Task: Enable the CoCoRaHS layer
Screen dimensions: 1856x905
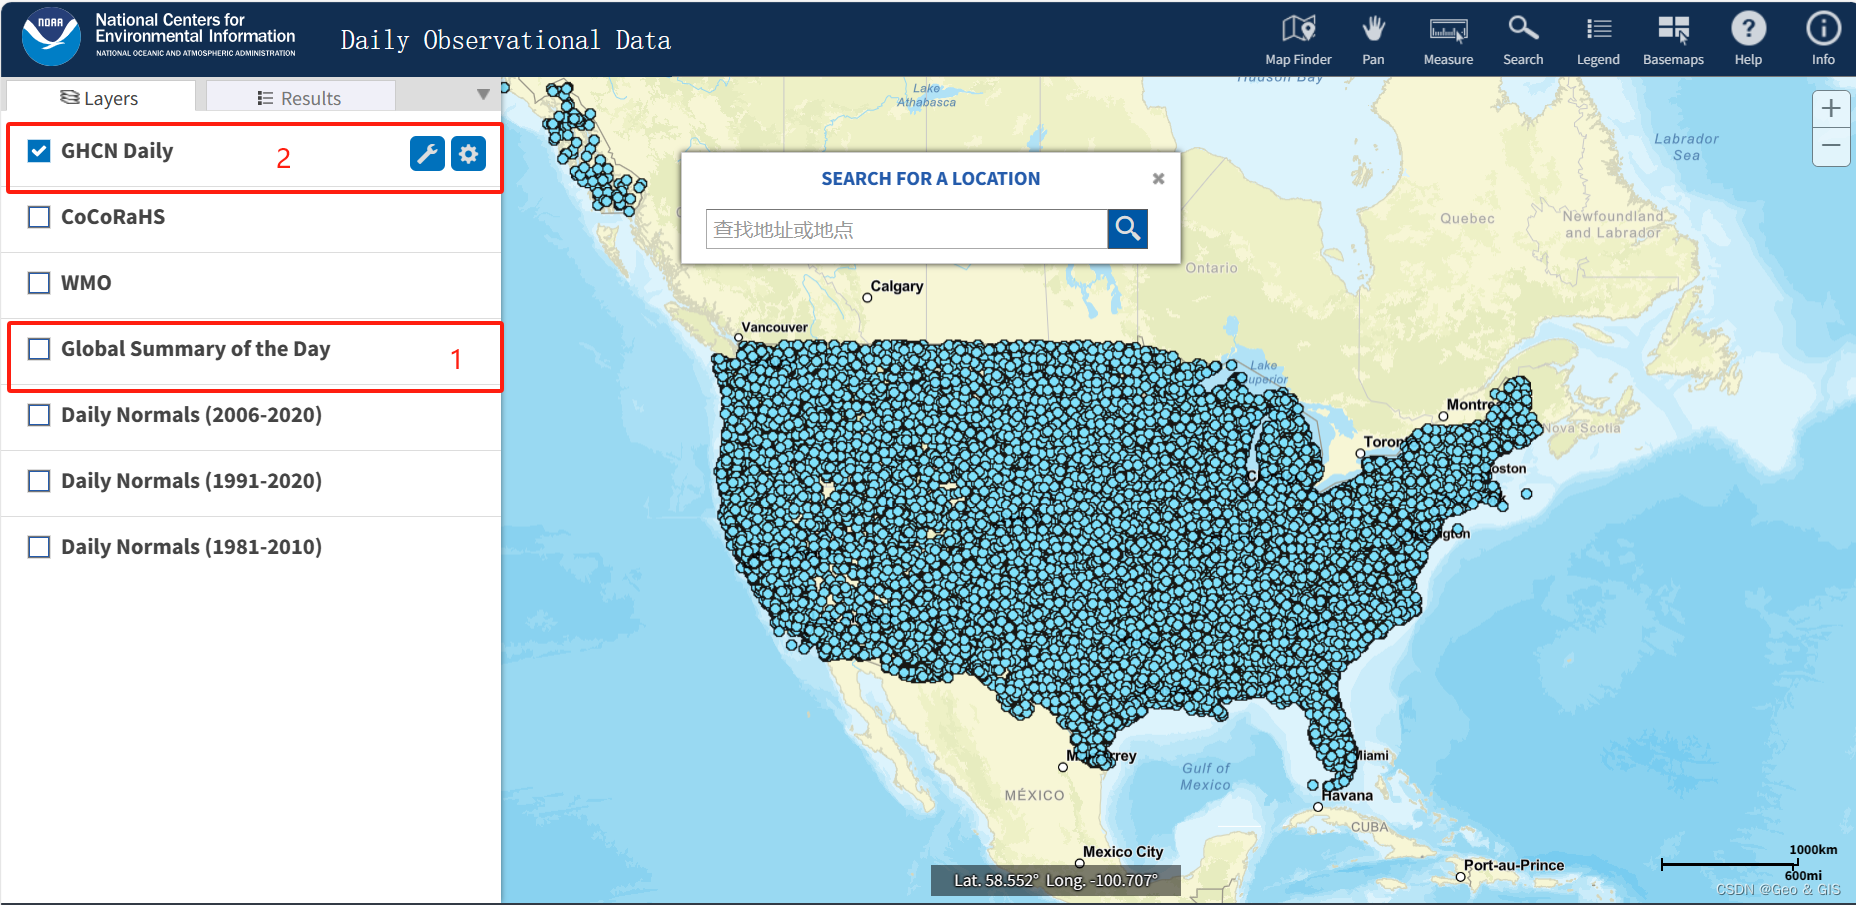Action: (x=39, y=217)
